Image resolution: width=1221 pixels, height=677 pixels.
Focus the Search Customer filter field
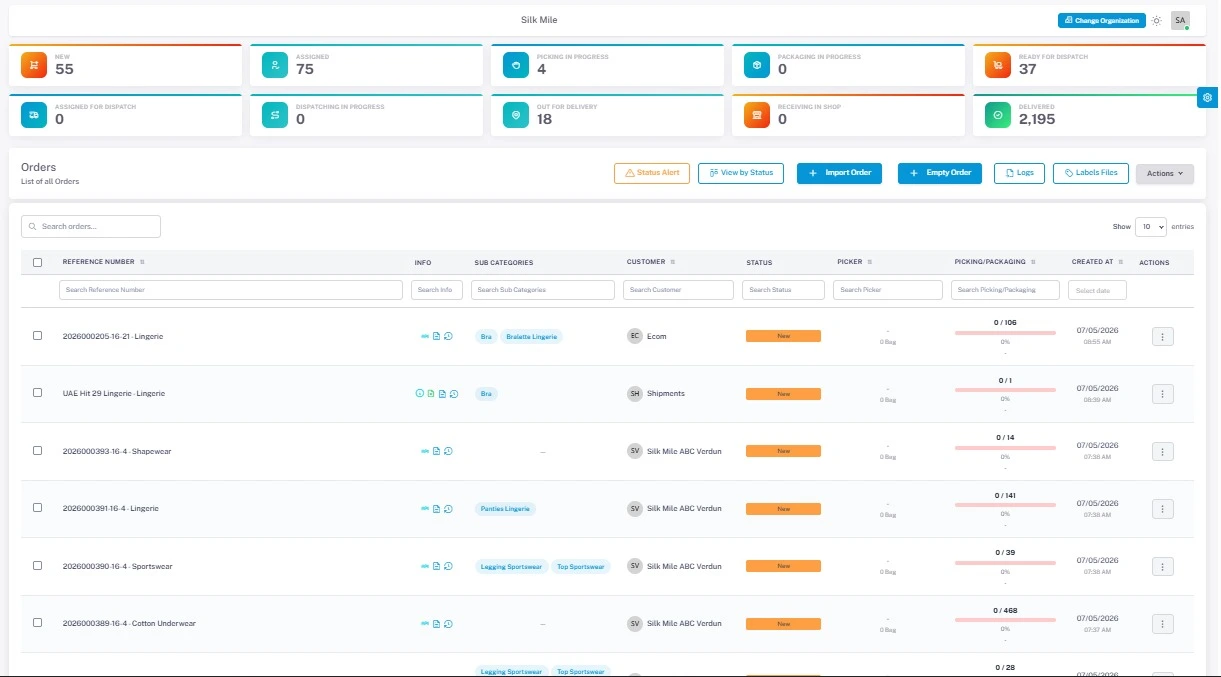click(678, 290)
